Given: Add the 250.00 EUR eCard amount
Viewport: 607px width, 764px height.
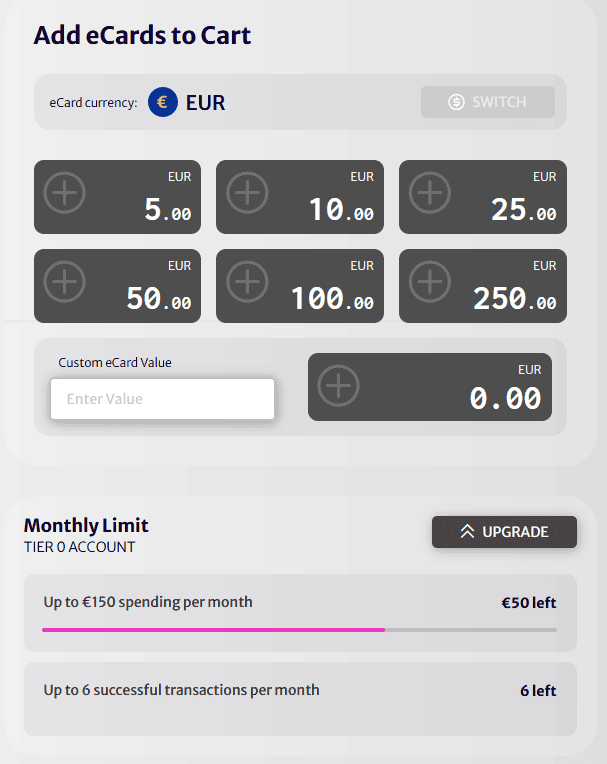Looking at the screenshot, I should (483, 286).
